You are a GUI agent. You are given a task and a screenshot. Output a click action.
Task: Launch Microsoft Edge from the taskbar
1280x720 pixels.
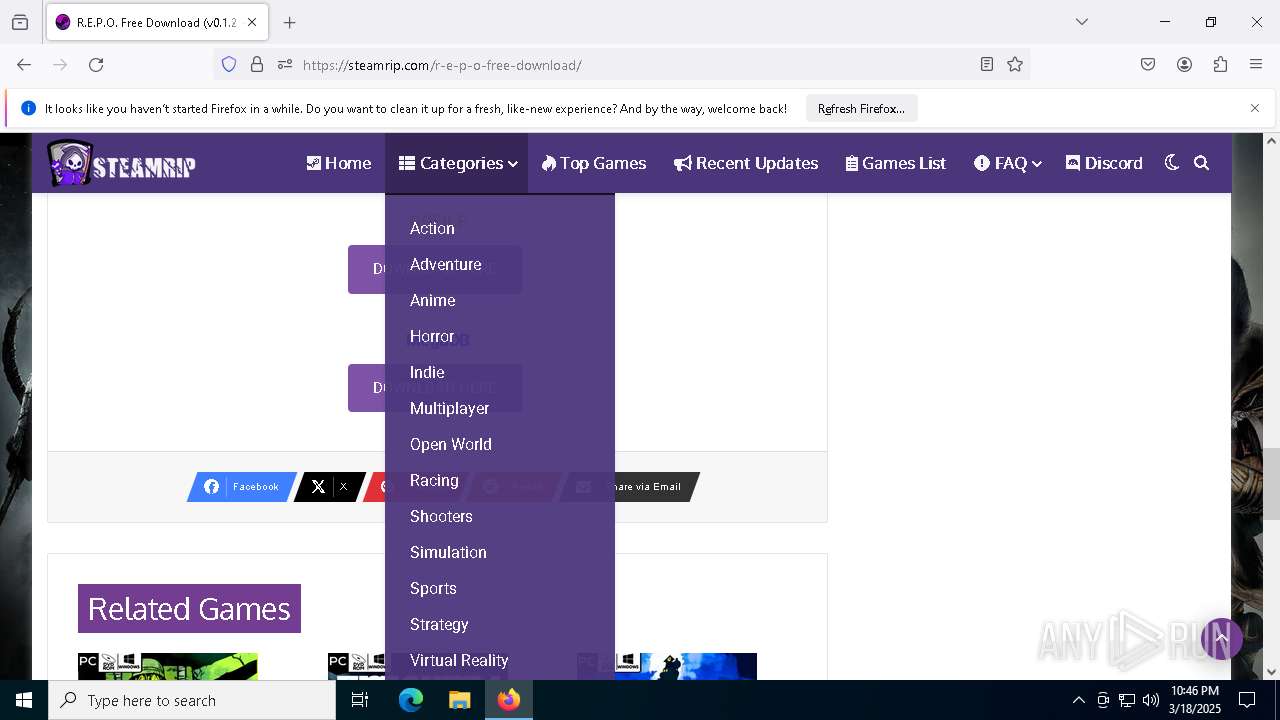[x=411, y=700]
